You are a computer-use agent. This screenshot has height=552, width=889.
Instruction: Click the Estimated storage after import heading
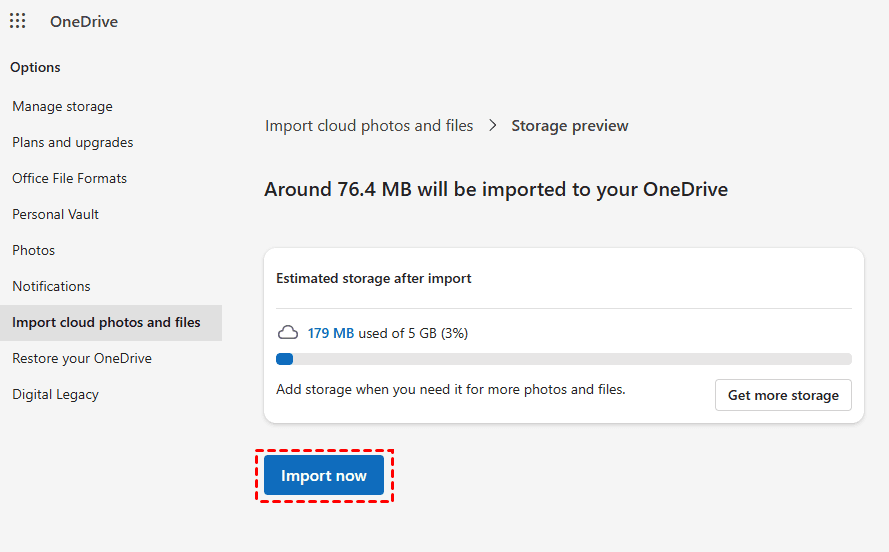(x=374, y=278)
